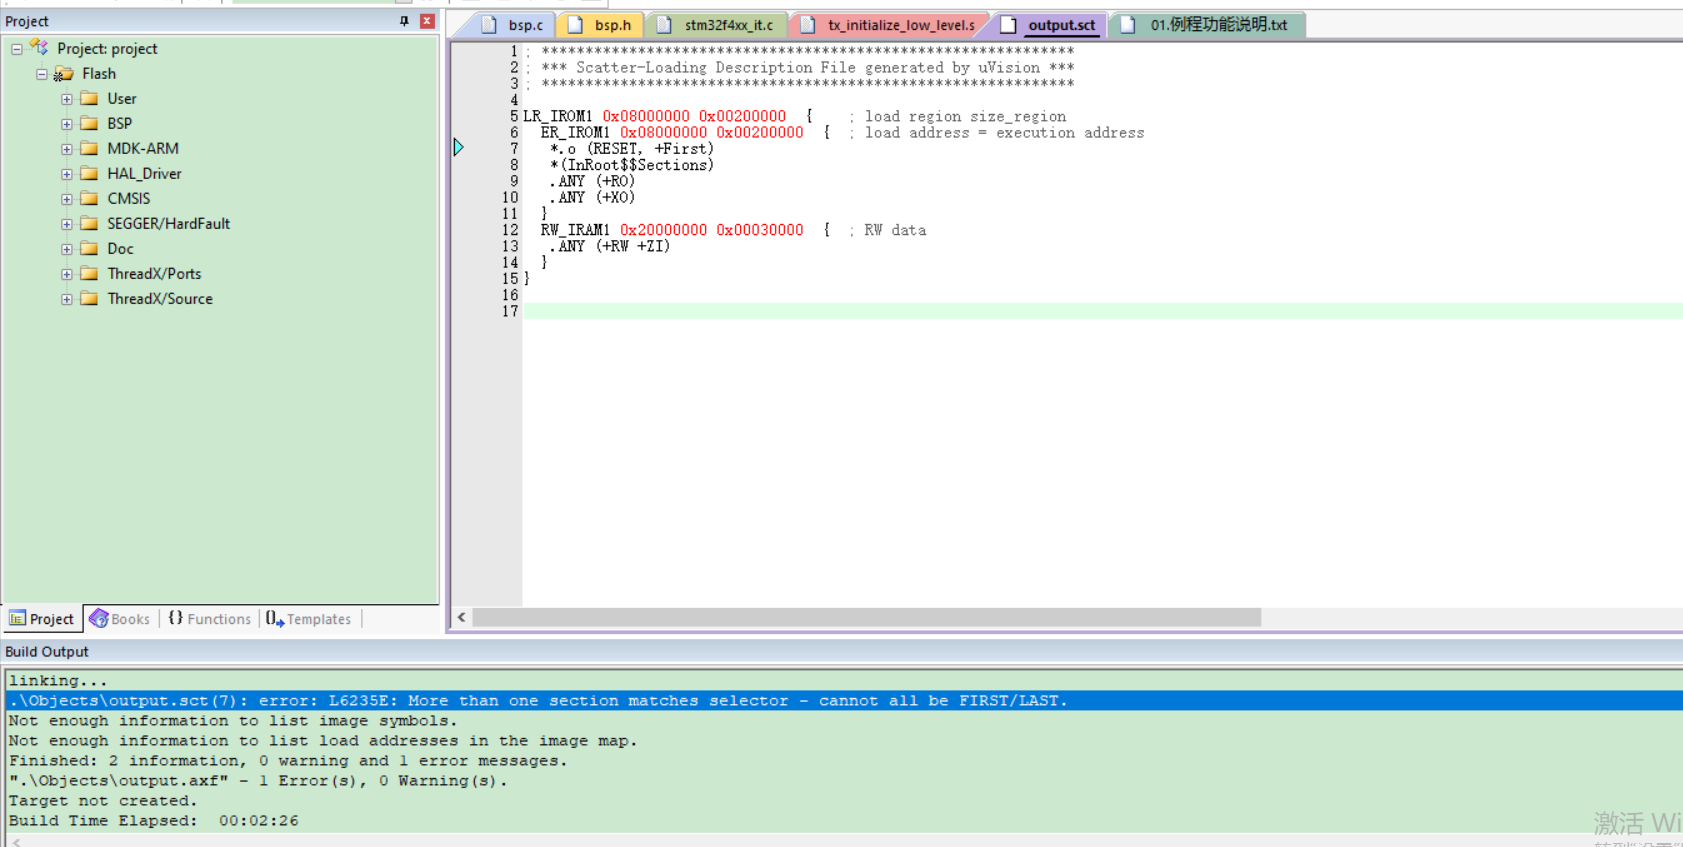Expand the User folder
Viewport: 1683px width, 847px height.
(x=67, y=99)
